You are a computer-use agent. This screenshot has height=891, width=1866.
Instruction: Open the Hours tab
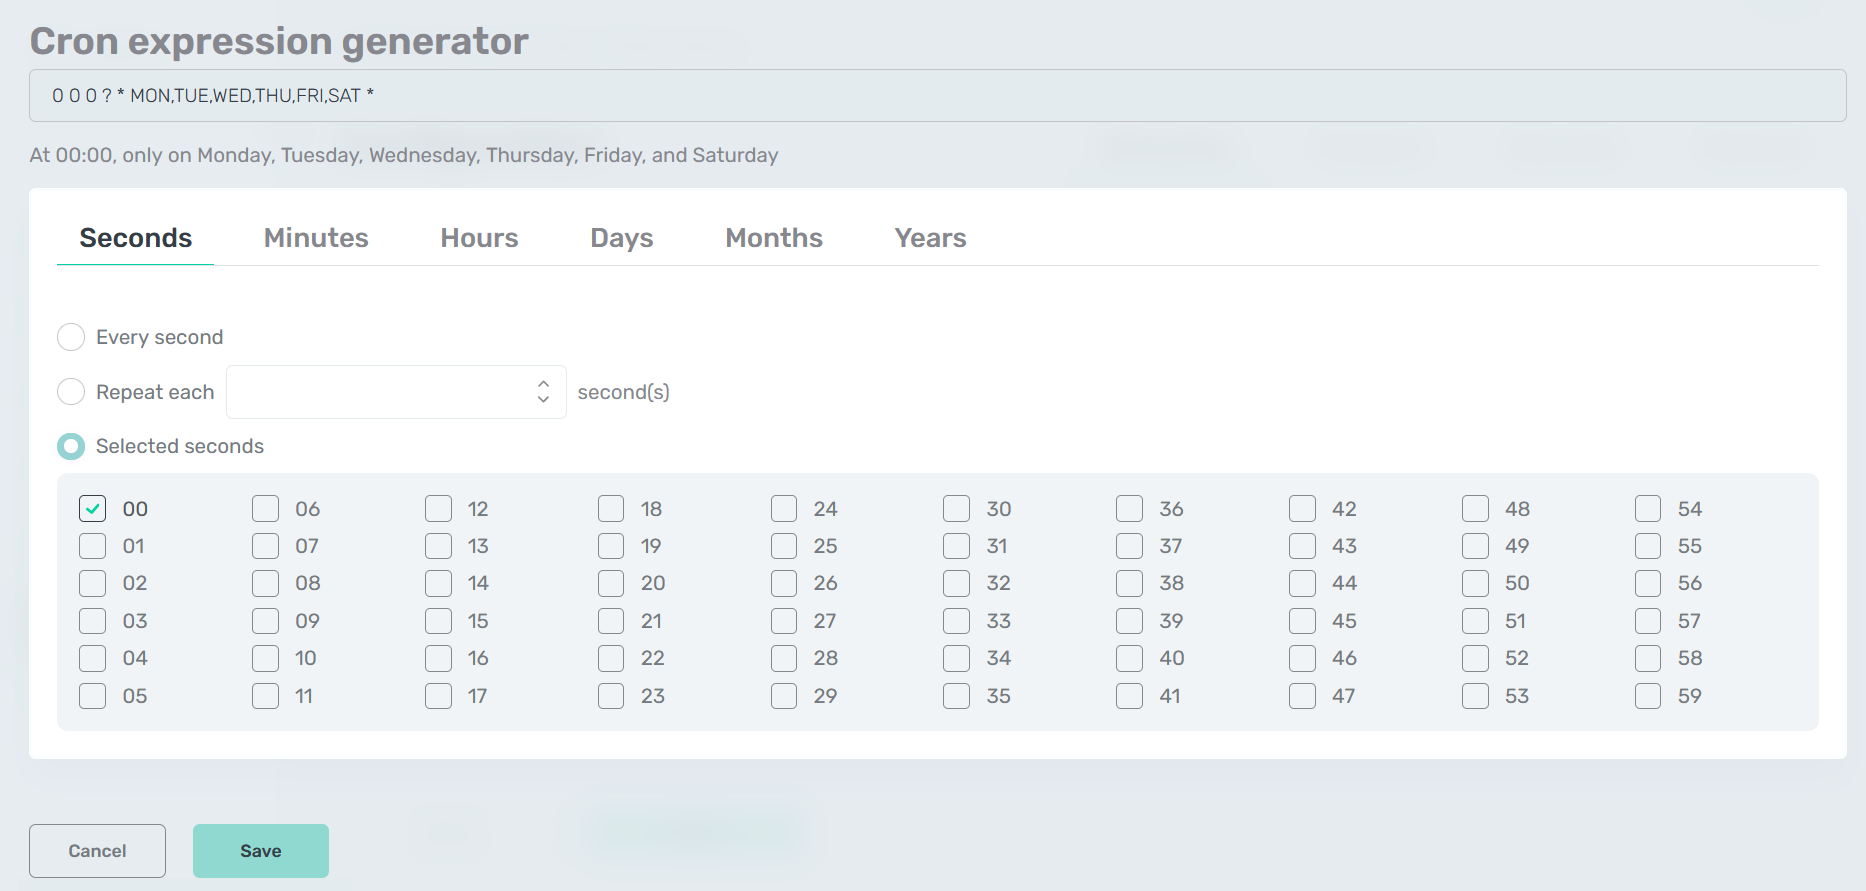point(479,238)
